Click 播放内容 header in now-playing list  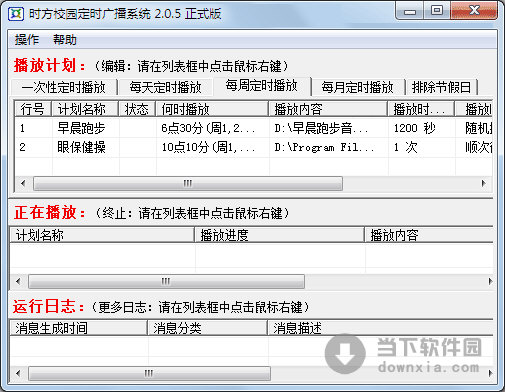tap(429, 235)
